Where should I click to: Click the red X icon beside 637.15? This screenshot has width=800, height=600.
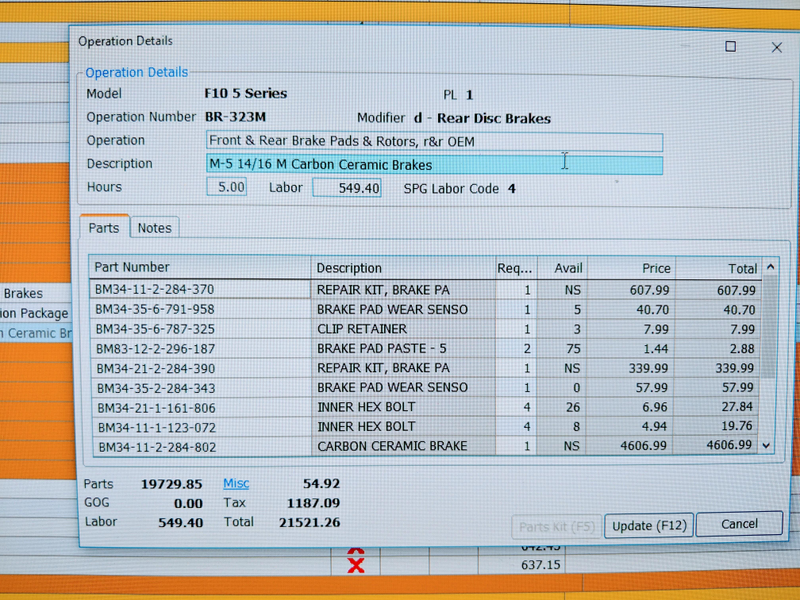pos(356,565)
